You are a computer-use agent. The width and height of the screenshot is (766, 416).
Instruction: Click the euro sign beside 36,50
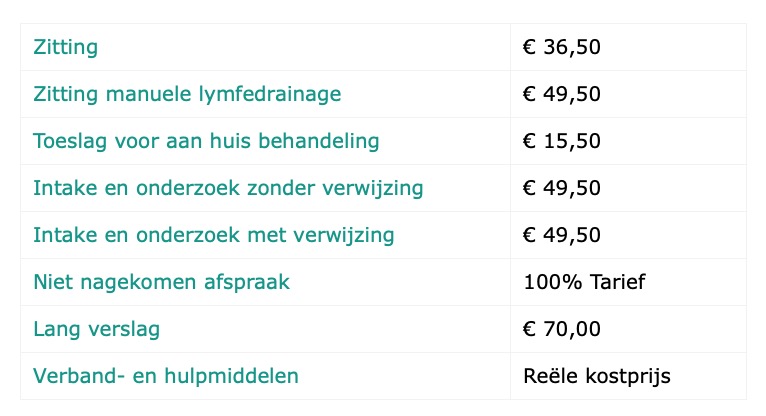(x=529, y=47)
